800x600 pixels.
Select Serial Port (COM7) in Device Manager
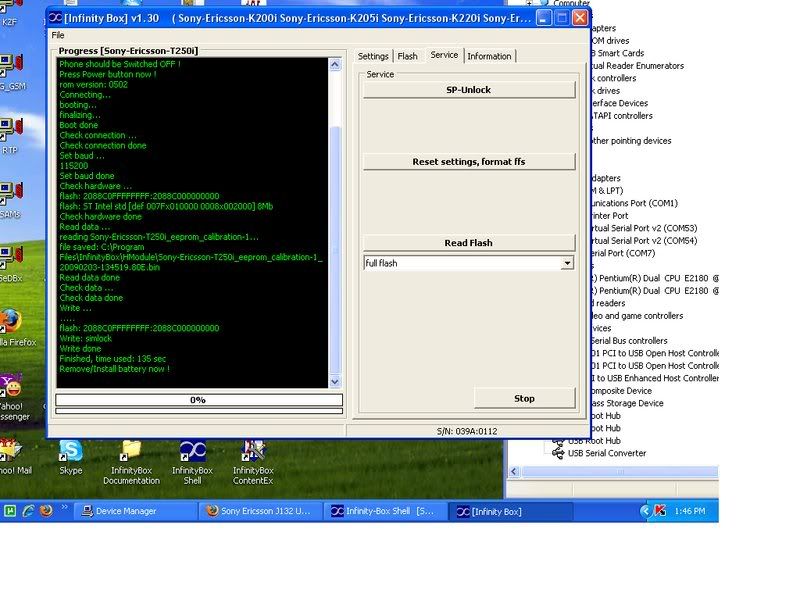623,253
